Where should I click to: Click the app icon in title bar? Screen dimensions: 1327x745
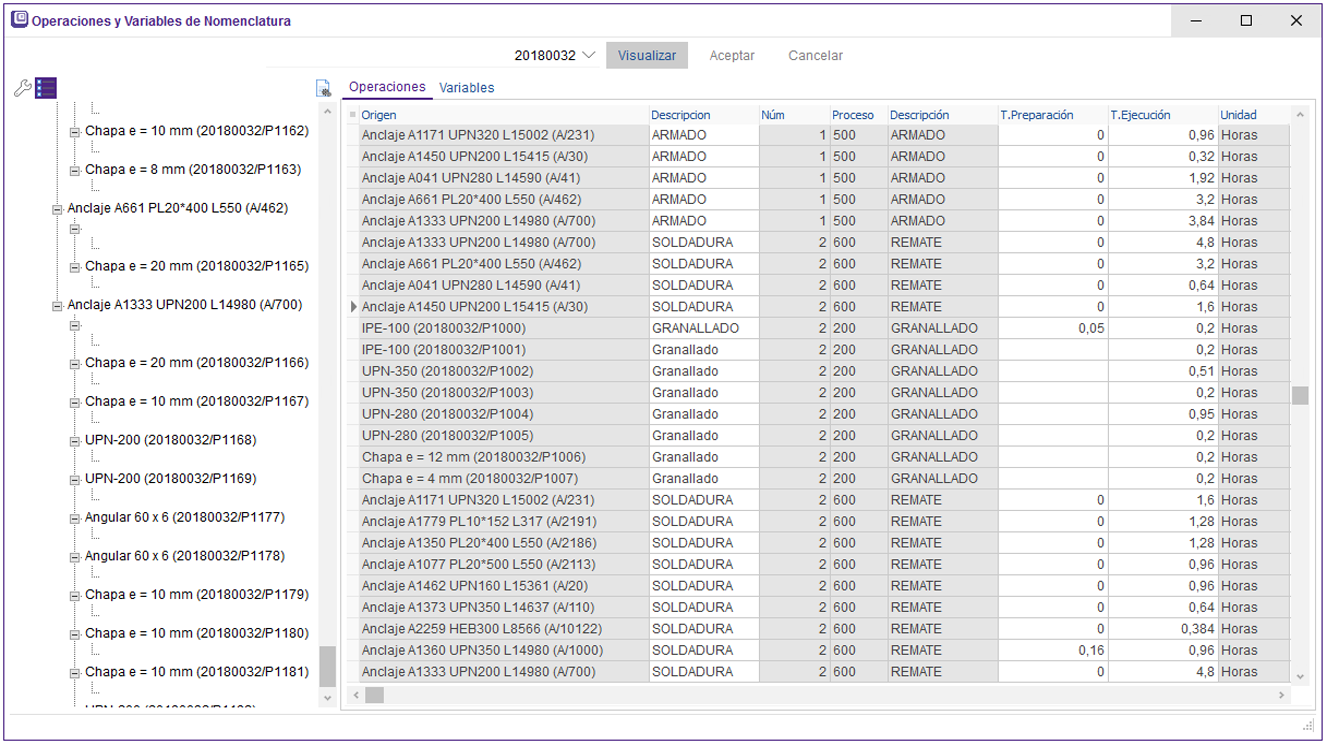pos(19,20)
